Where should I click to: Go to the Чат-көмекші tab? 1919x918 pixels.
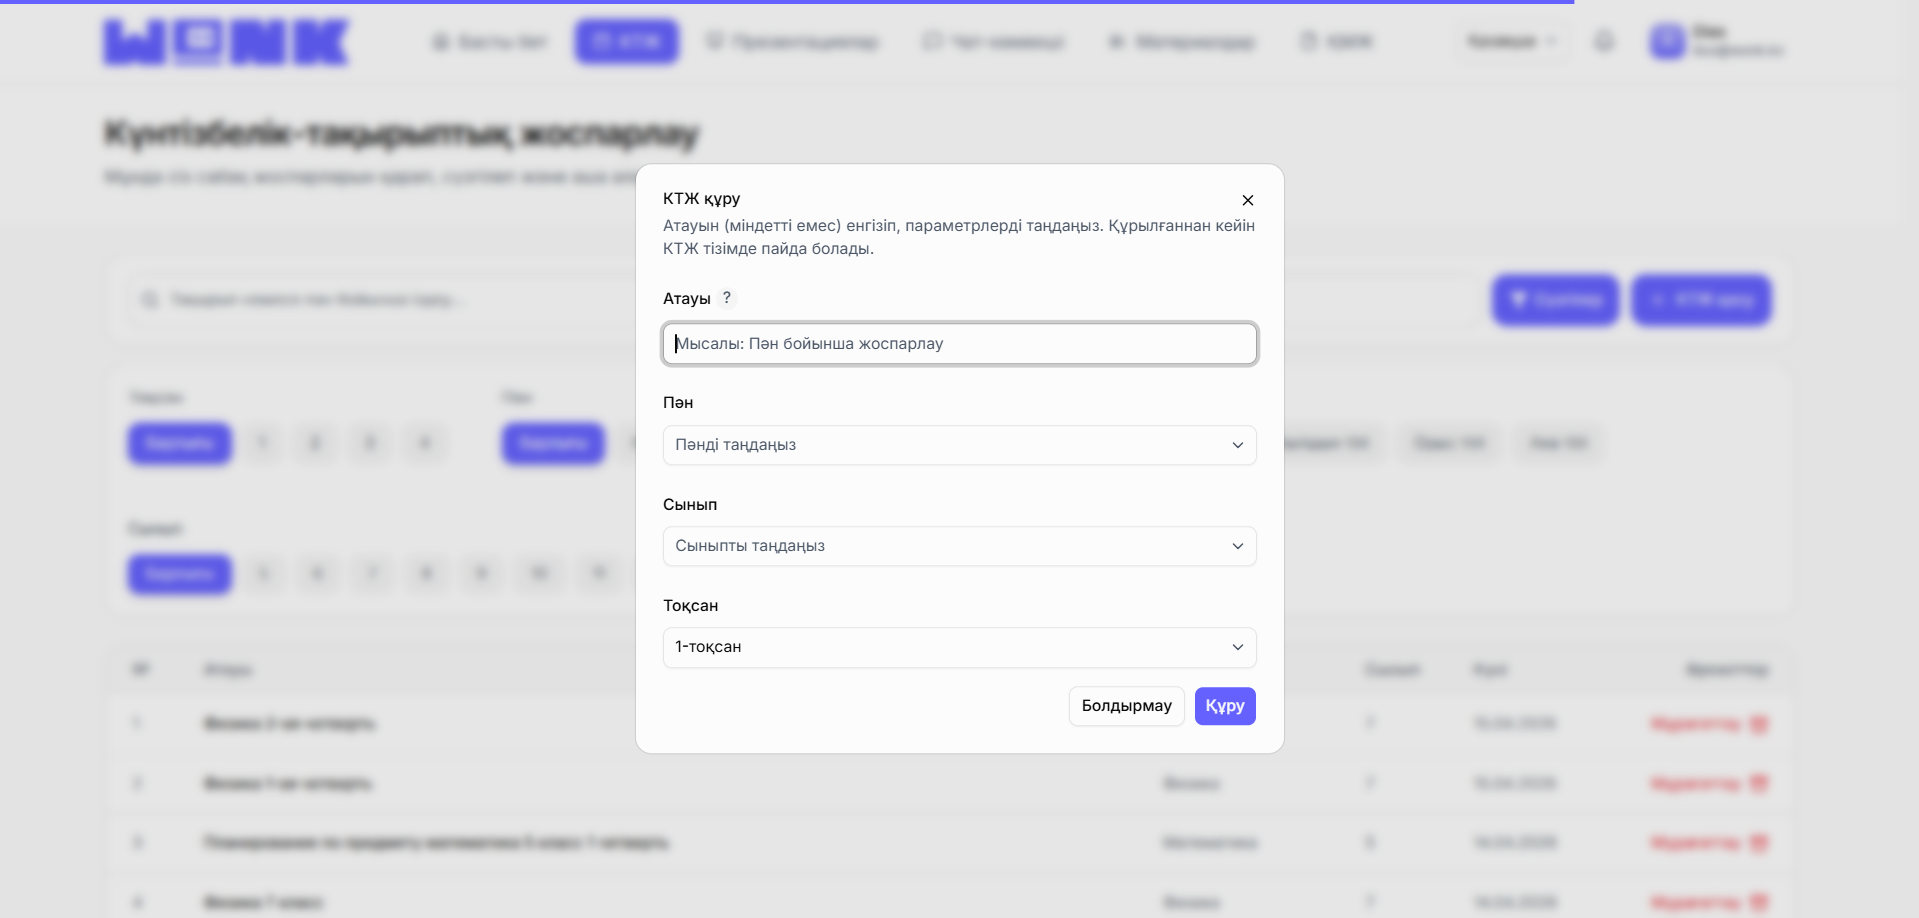[993, 42]
